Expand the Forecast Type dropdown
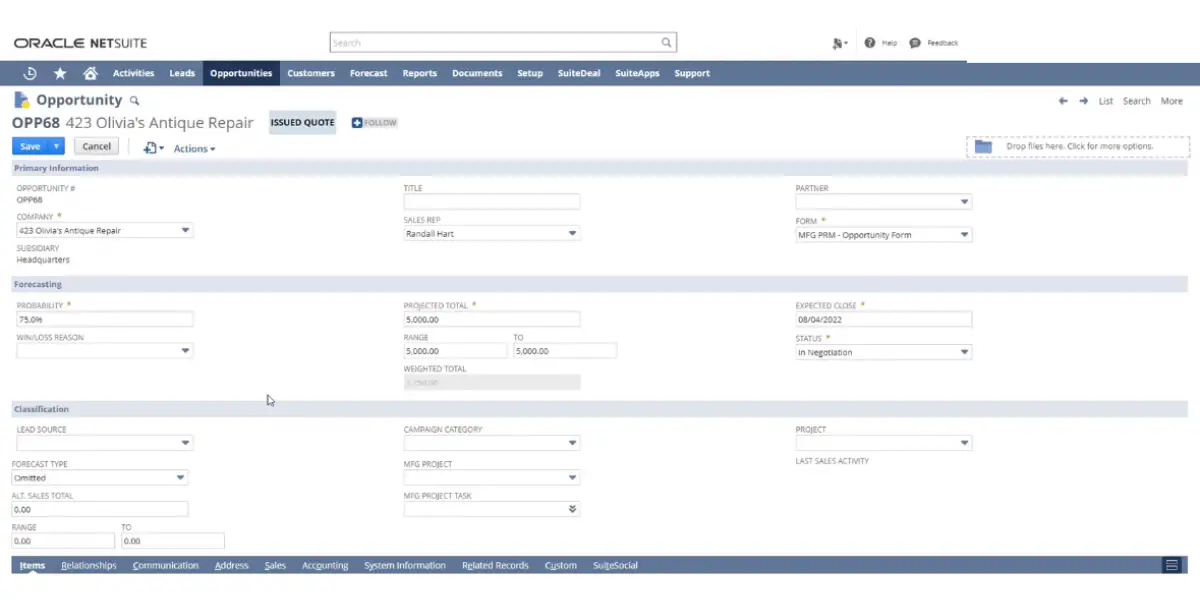The image size is (1200, 600). tap(181, 478)
